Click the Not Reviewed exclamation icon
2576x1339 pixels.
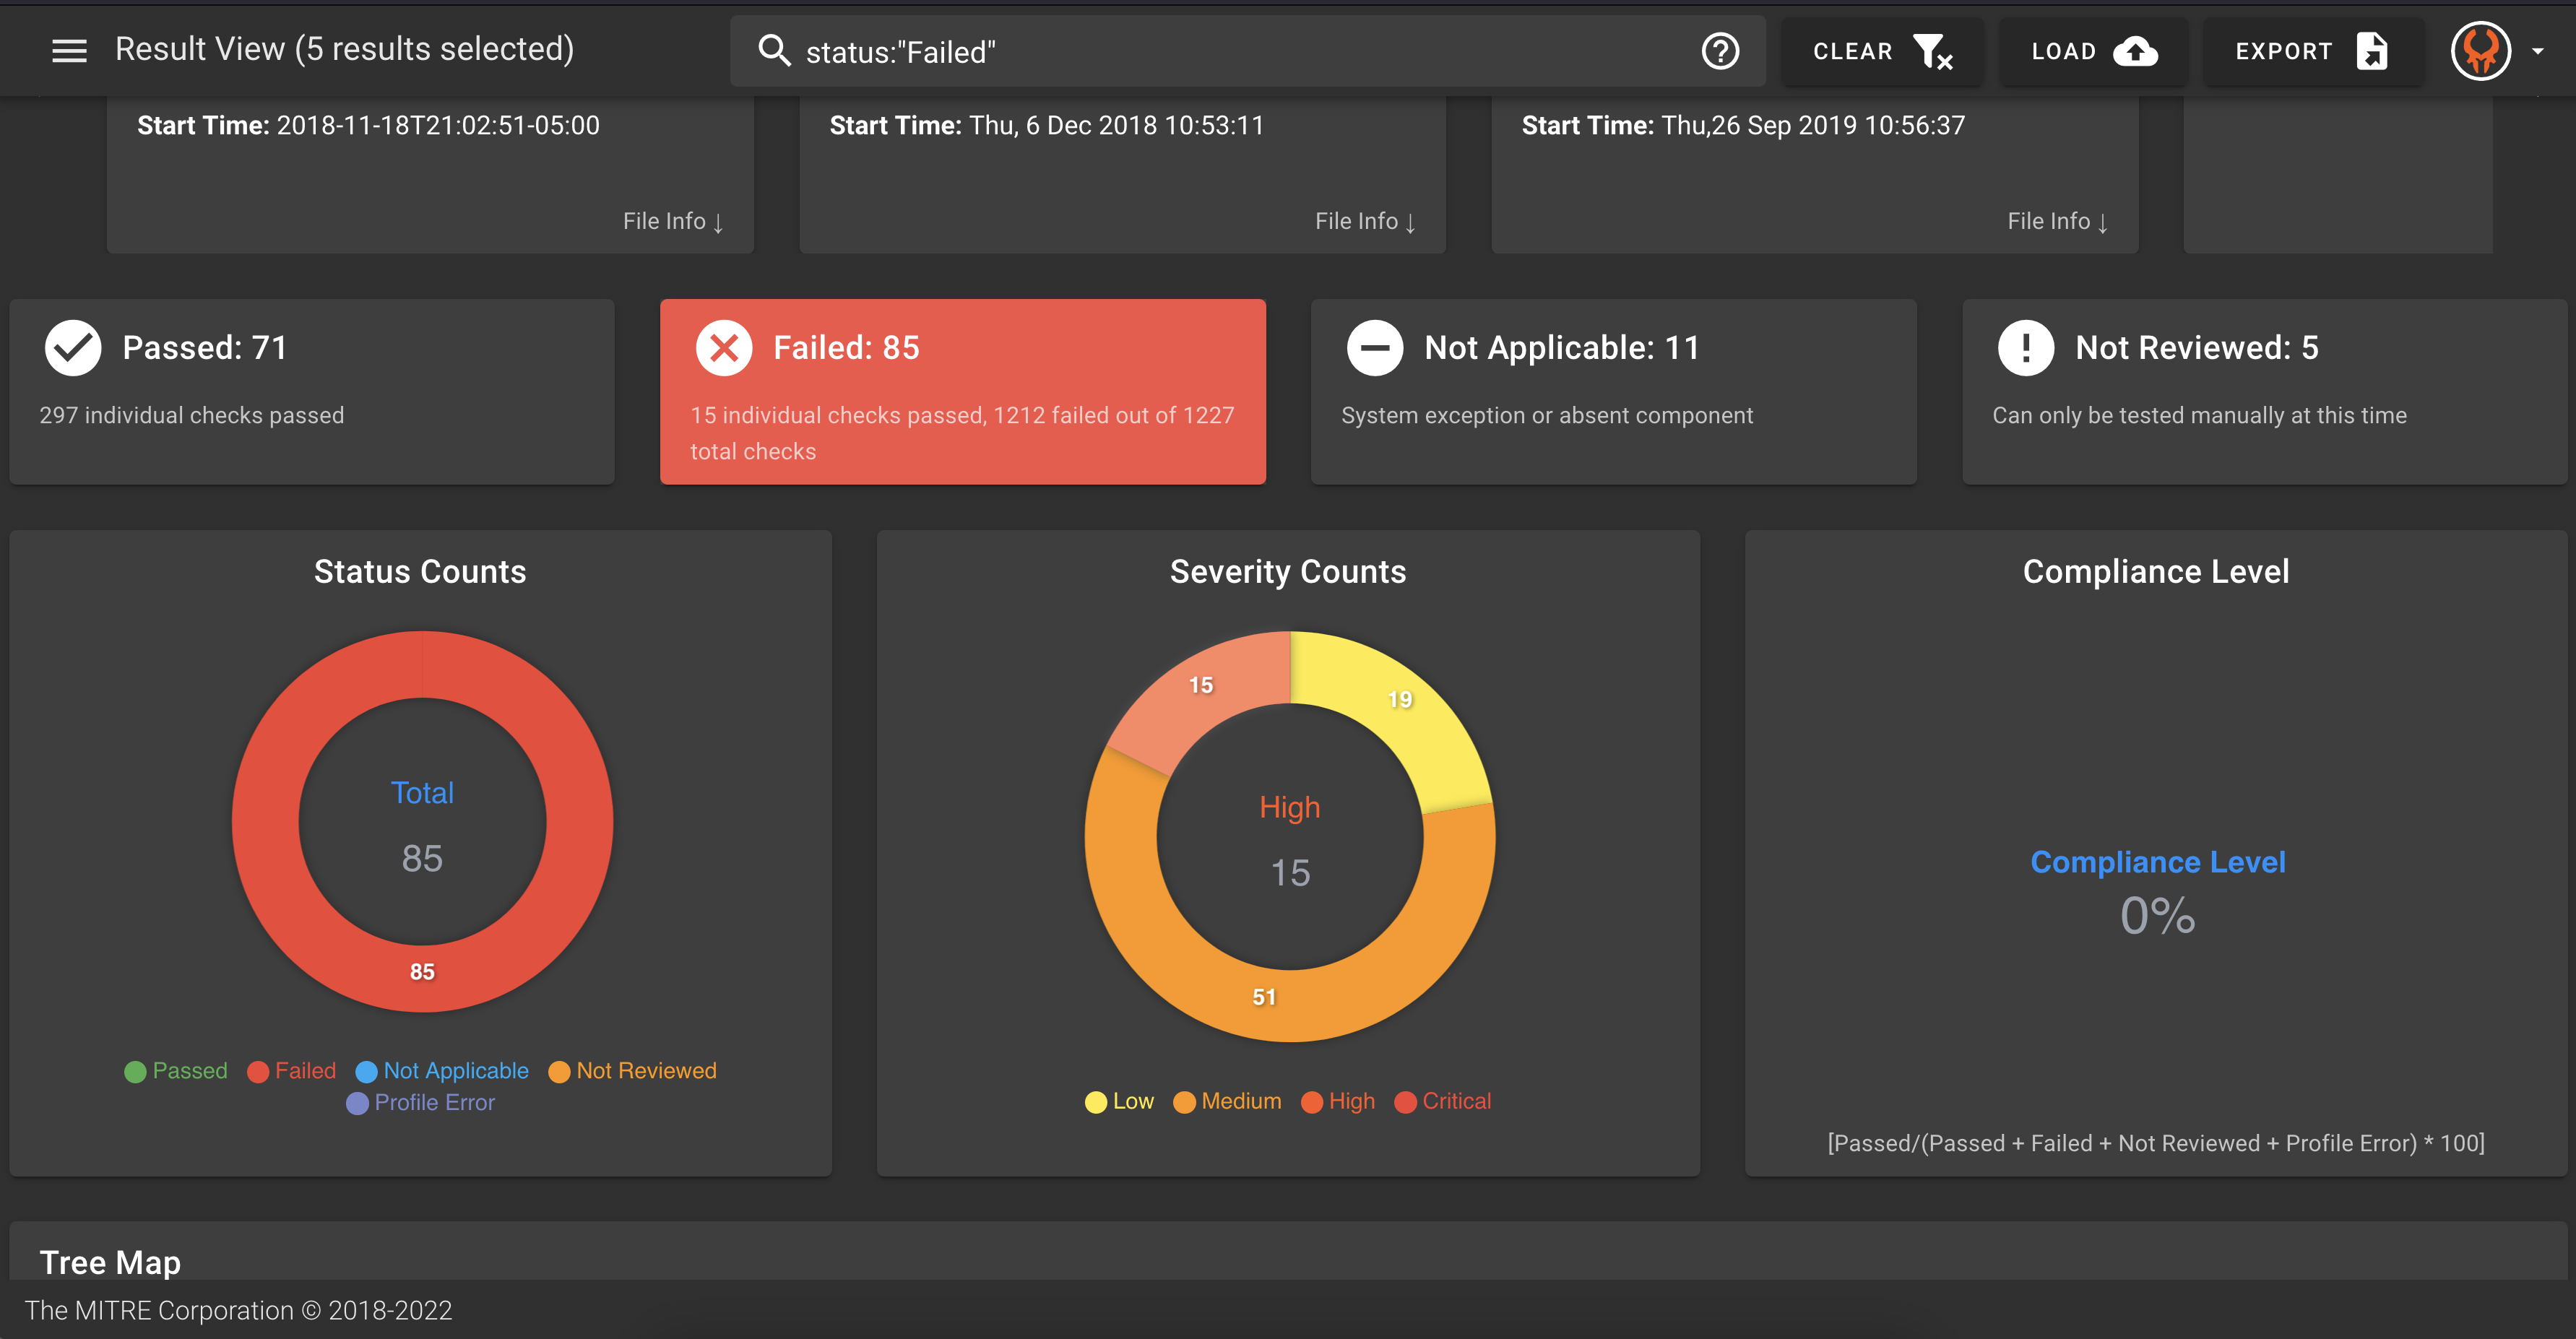pyautogui.click(x=2025, y=348)
